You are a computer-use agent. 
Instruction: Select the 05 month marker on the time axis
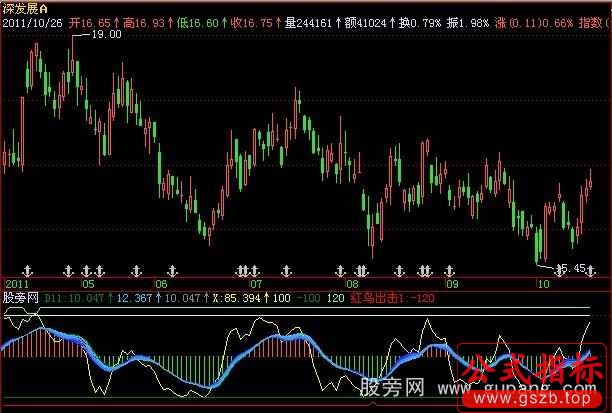click(x=89, y=284)
